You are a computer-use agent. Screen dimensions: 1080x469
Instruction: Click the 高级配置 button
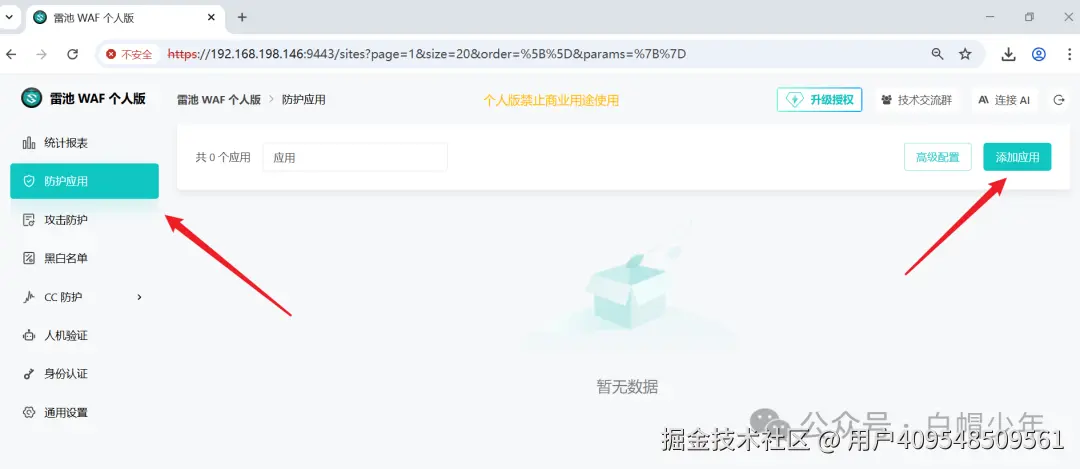pos(937,157)
